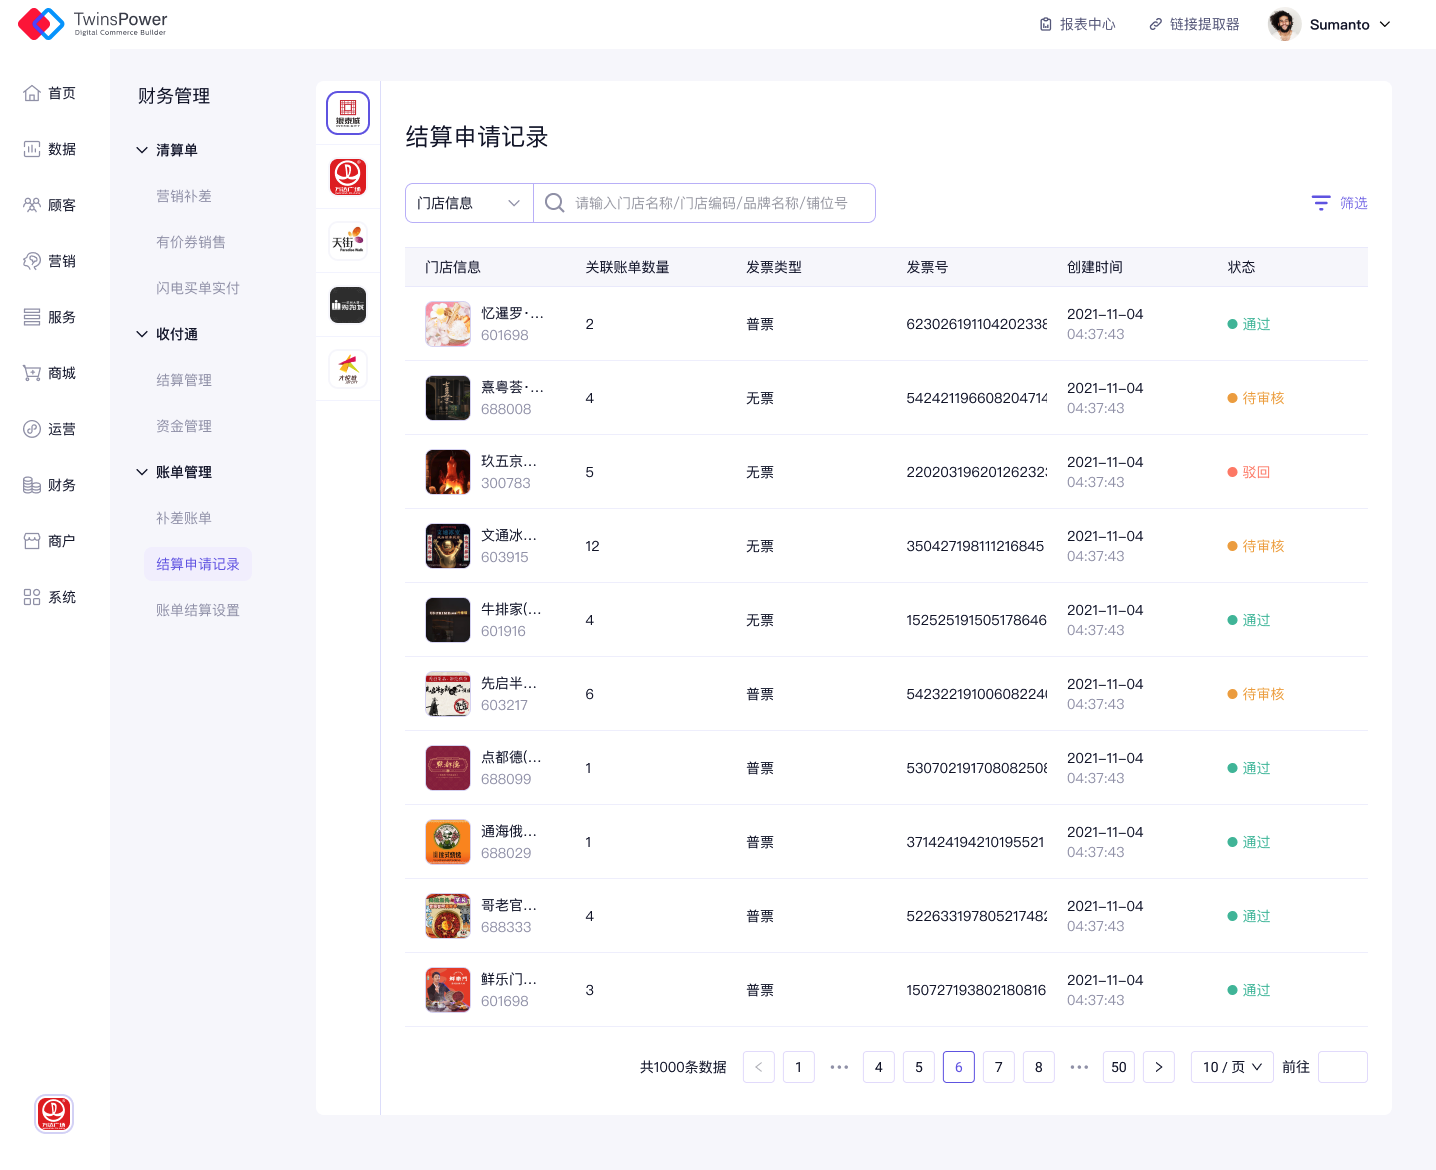
Task: Click the TwinsPower logo icon
Action: click(x=41, y=24)
